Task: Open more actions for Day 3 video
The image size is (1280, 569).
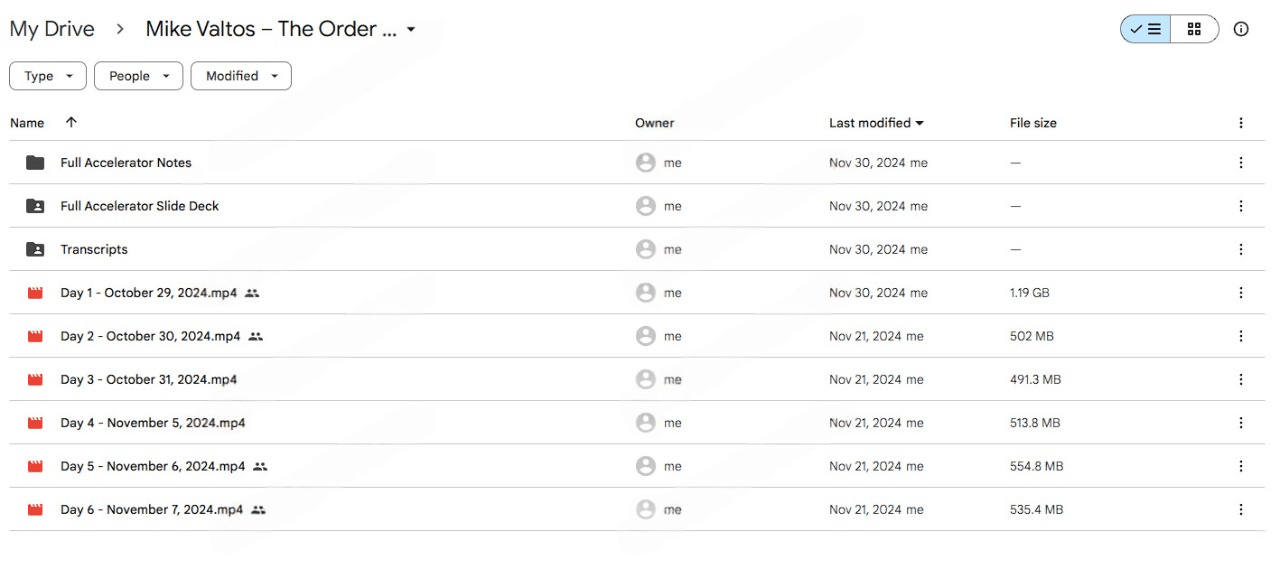Action: 1241,379
